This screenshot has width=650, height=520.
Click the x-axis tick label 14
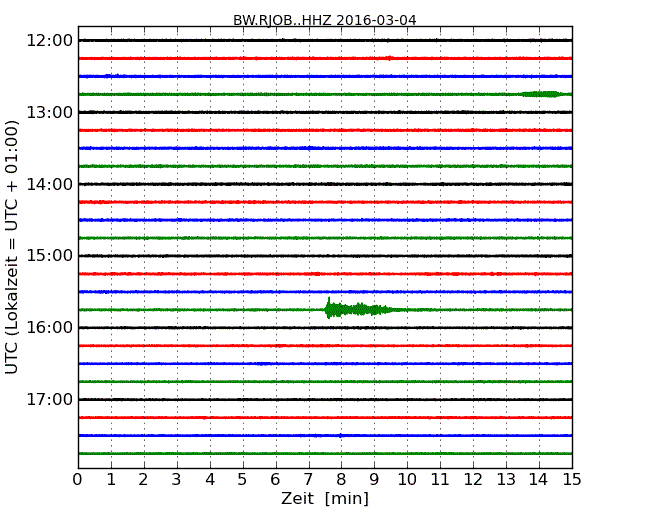[x=539, y=480]
